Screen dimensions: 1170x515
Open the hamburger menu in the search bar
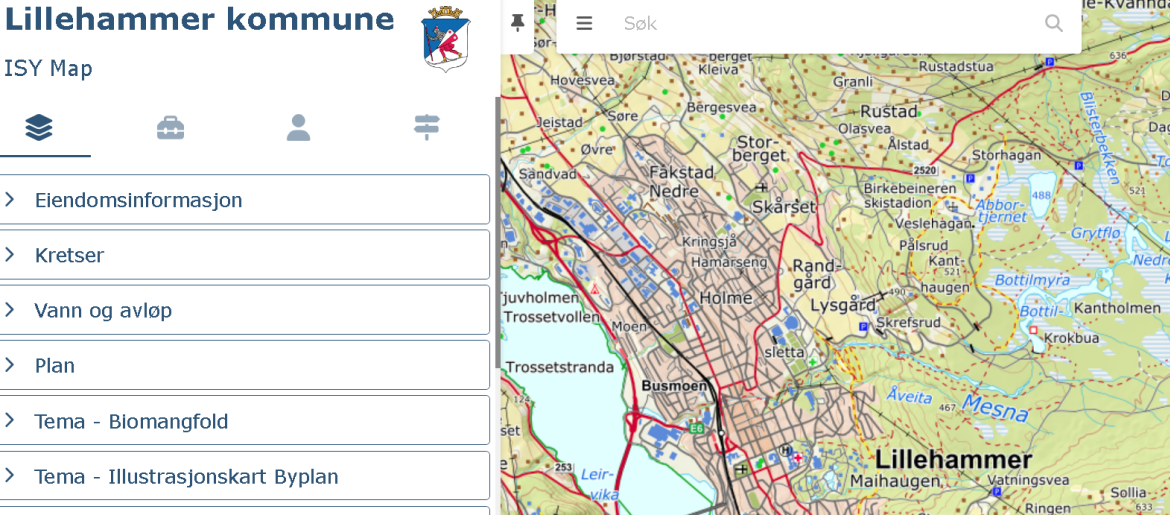(x=584, y=24)
